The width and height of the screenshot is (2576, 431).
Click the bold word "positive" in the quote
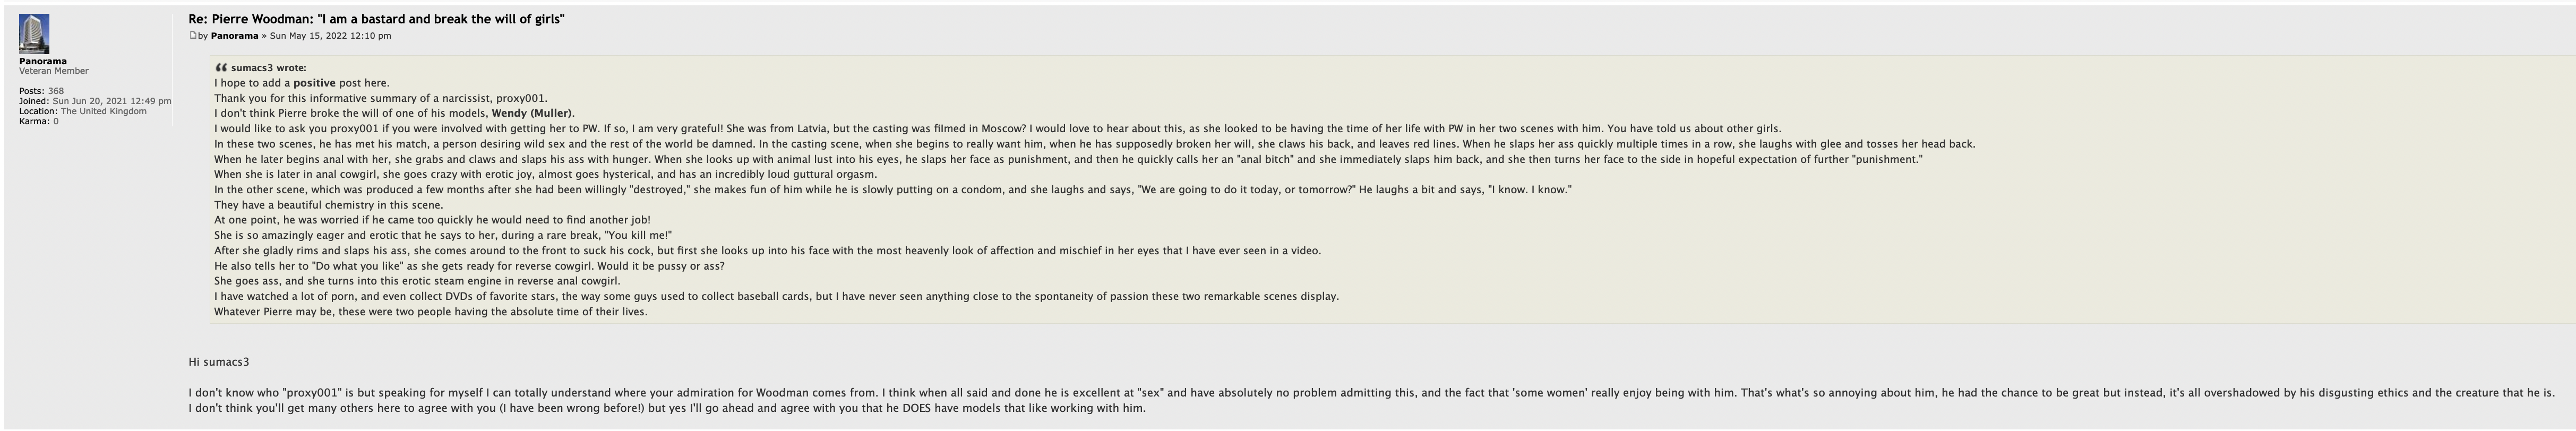coord(314,83)
